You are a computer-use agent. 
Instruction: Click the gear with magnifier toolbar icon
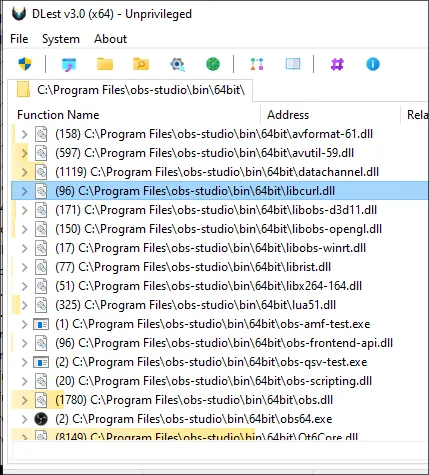[177, 64]
